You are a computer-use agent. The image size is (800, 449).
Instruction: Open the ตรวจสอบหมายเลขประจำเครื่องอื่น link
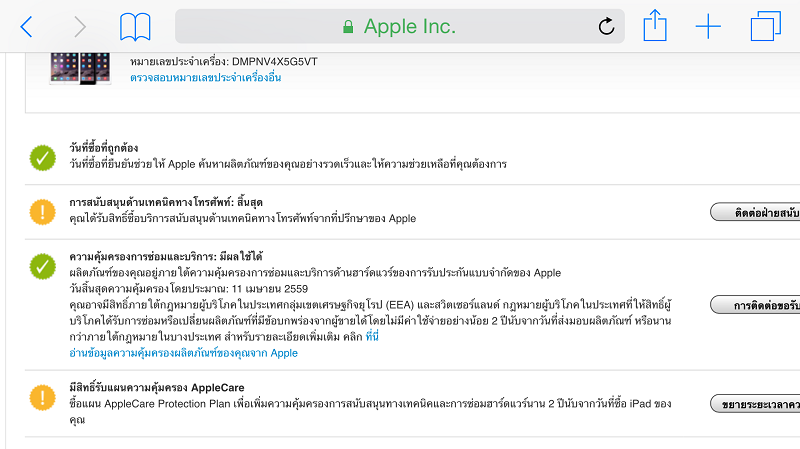[206, 78]
